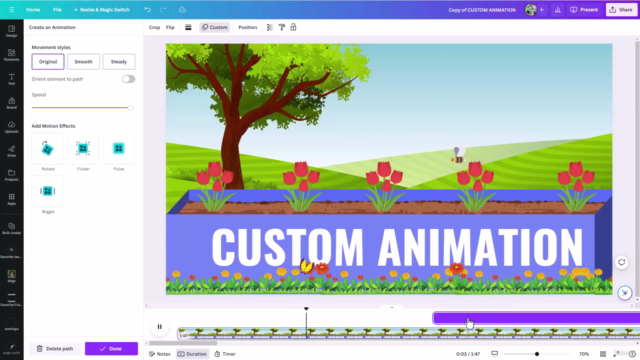
Task: Toggle the Duration button on
Action: pyautogui.click(x=192, y=354)
